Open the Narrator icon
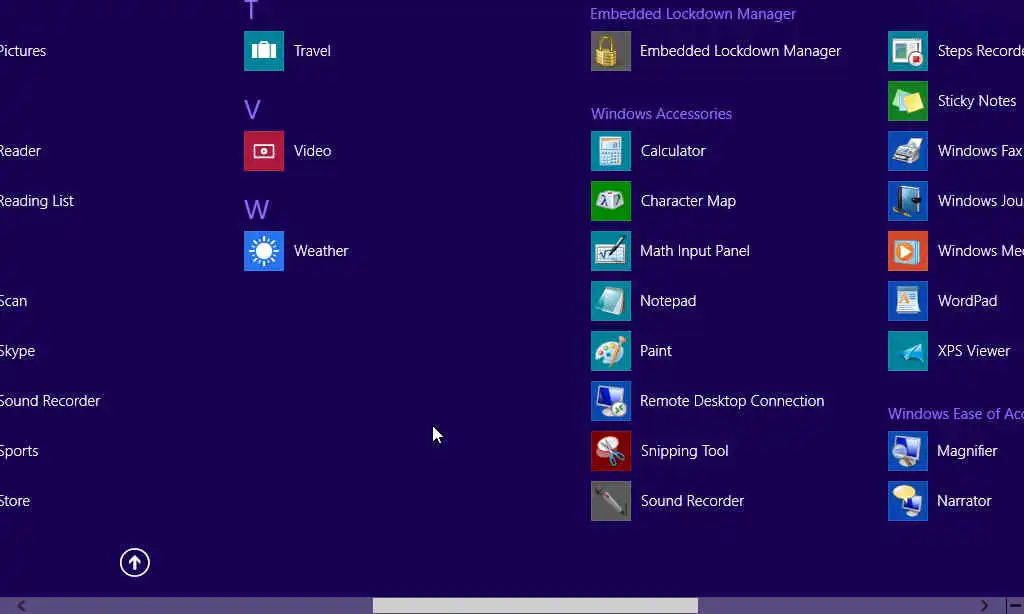Viewport: 1024px width, 614px height. tap(908, 501)
